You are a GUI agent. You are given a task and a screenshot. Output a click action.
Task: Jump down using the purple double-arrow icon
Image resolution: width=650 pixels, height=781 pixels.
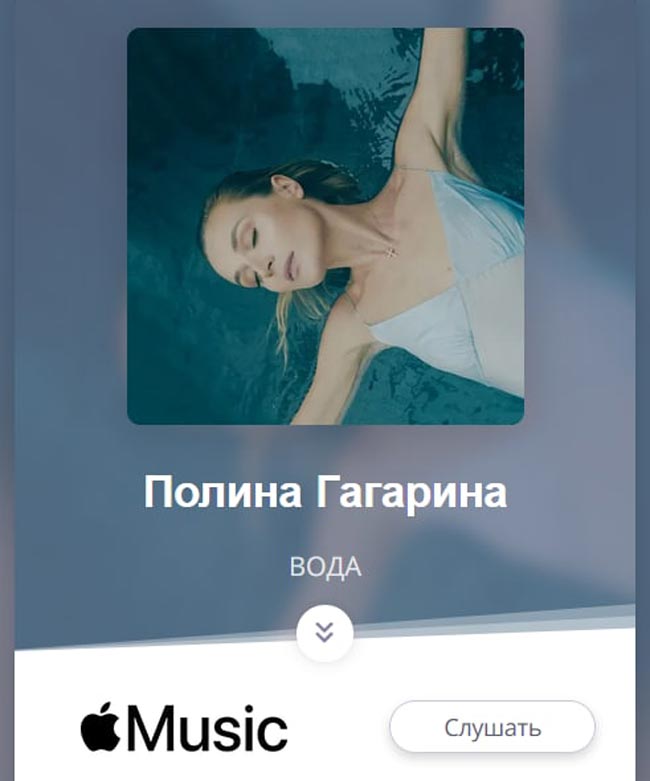pyautogui.click(x=325, y=633)
